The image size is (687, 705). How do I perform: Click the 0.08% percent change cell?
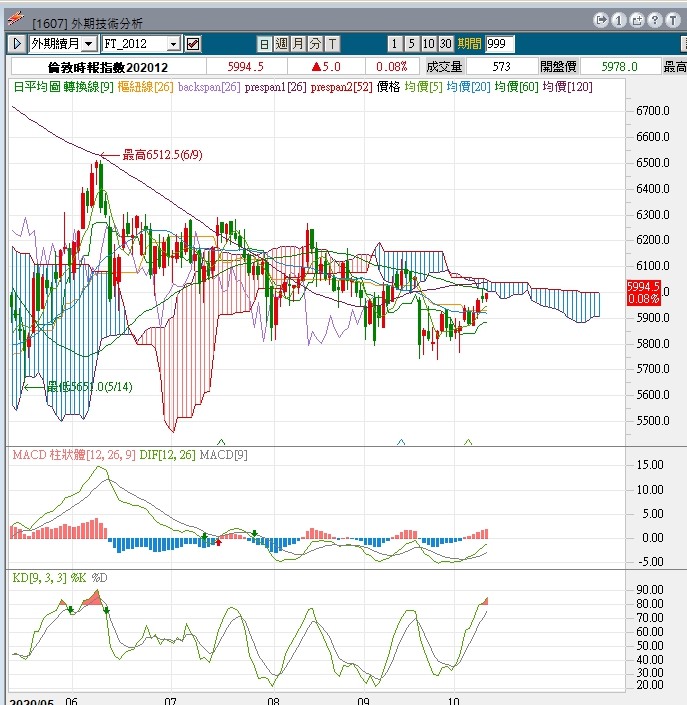pos(392,67)
